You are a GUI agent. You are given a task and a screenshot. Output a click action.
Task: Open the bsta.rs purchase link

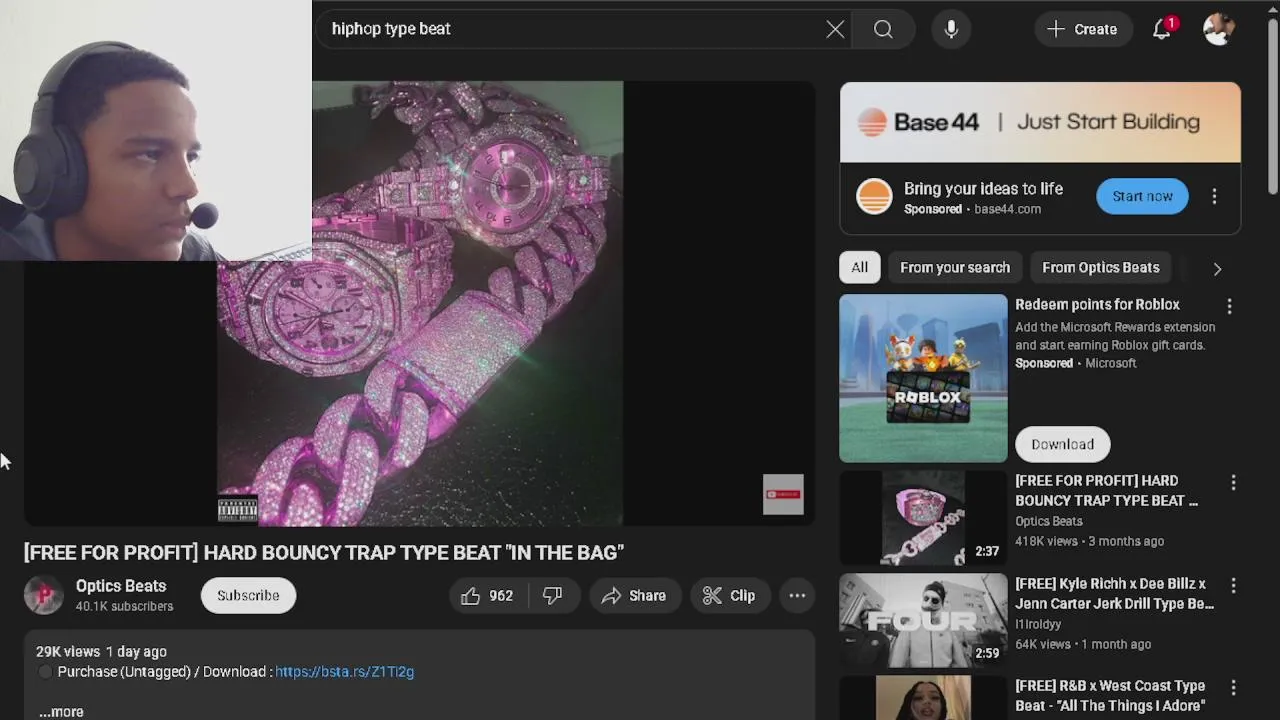tap(344, 672)
